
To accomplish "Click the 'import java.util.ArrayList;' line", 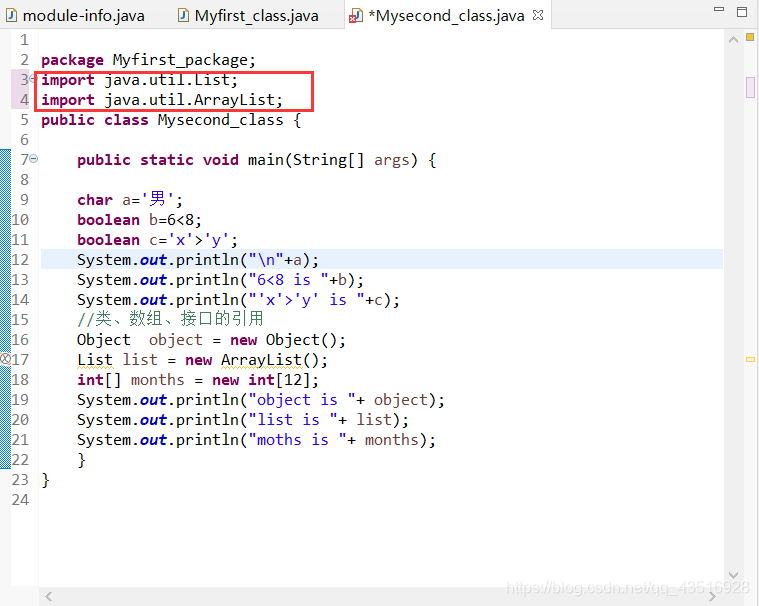I will pos(162,100).
